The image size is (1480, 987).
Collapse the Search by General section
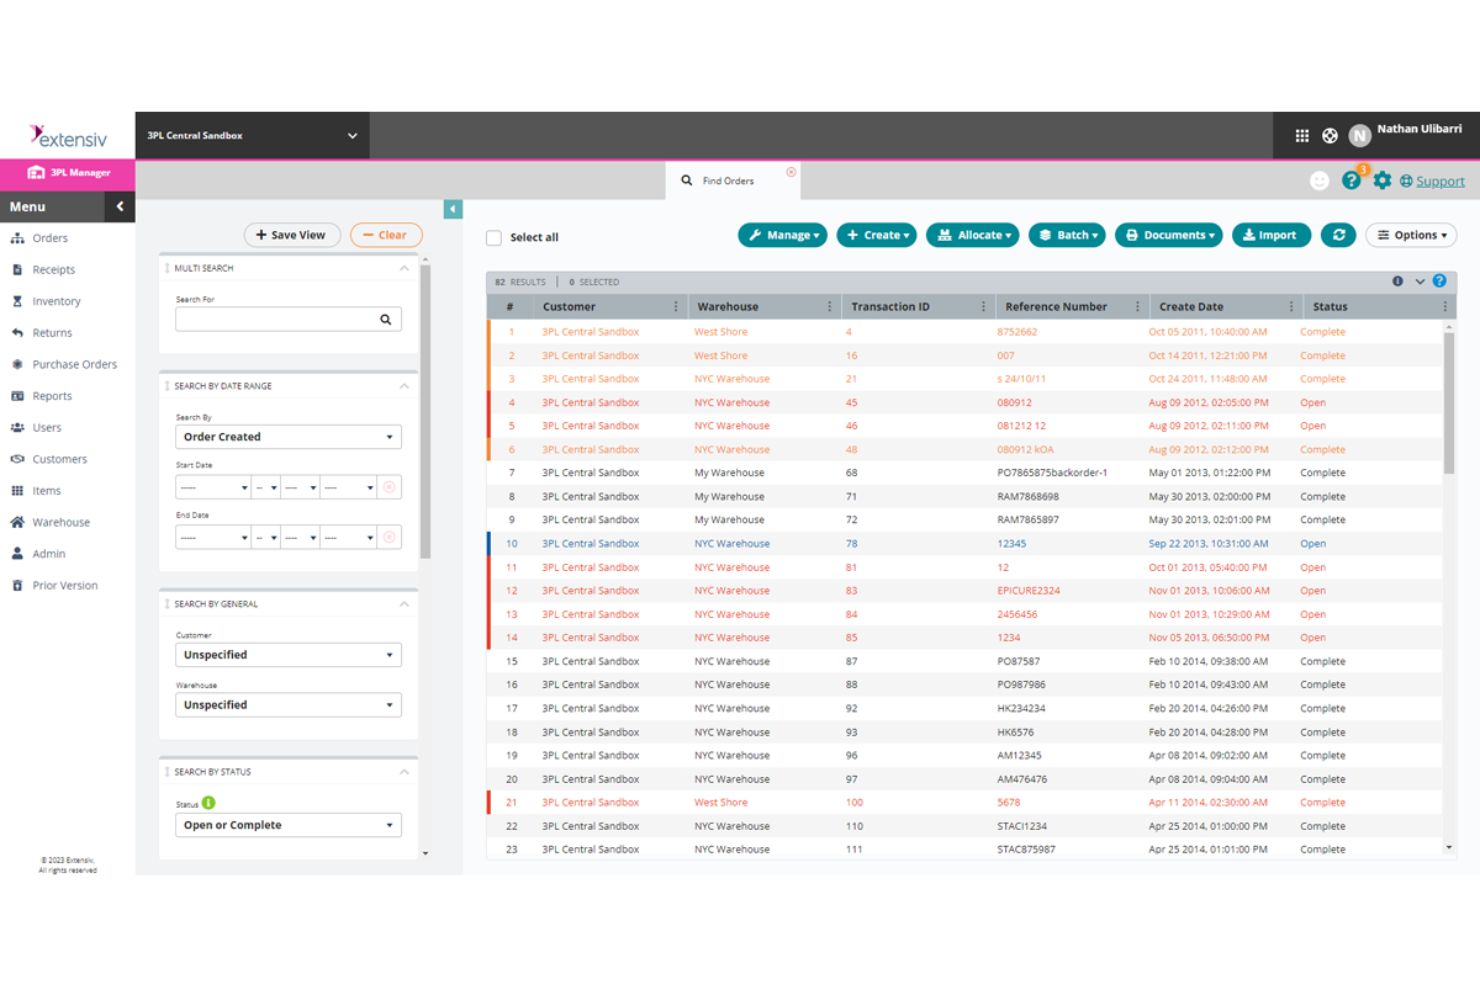tap(404, 604)
